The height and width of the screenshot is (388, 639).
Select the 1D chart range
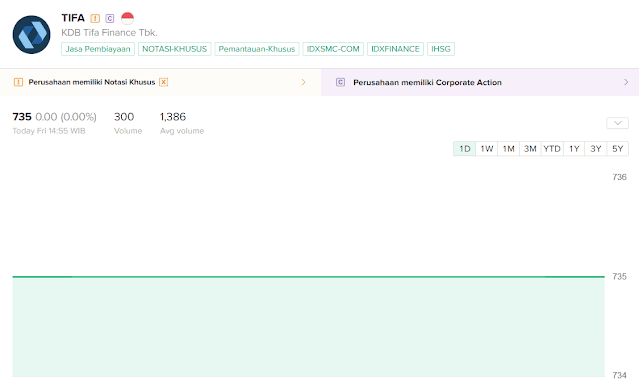click(x=465, y=149)
